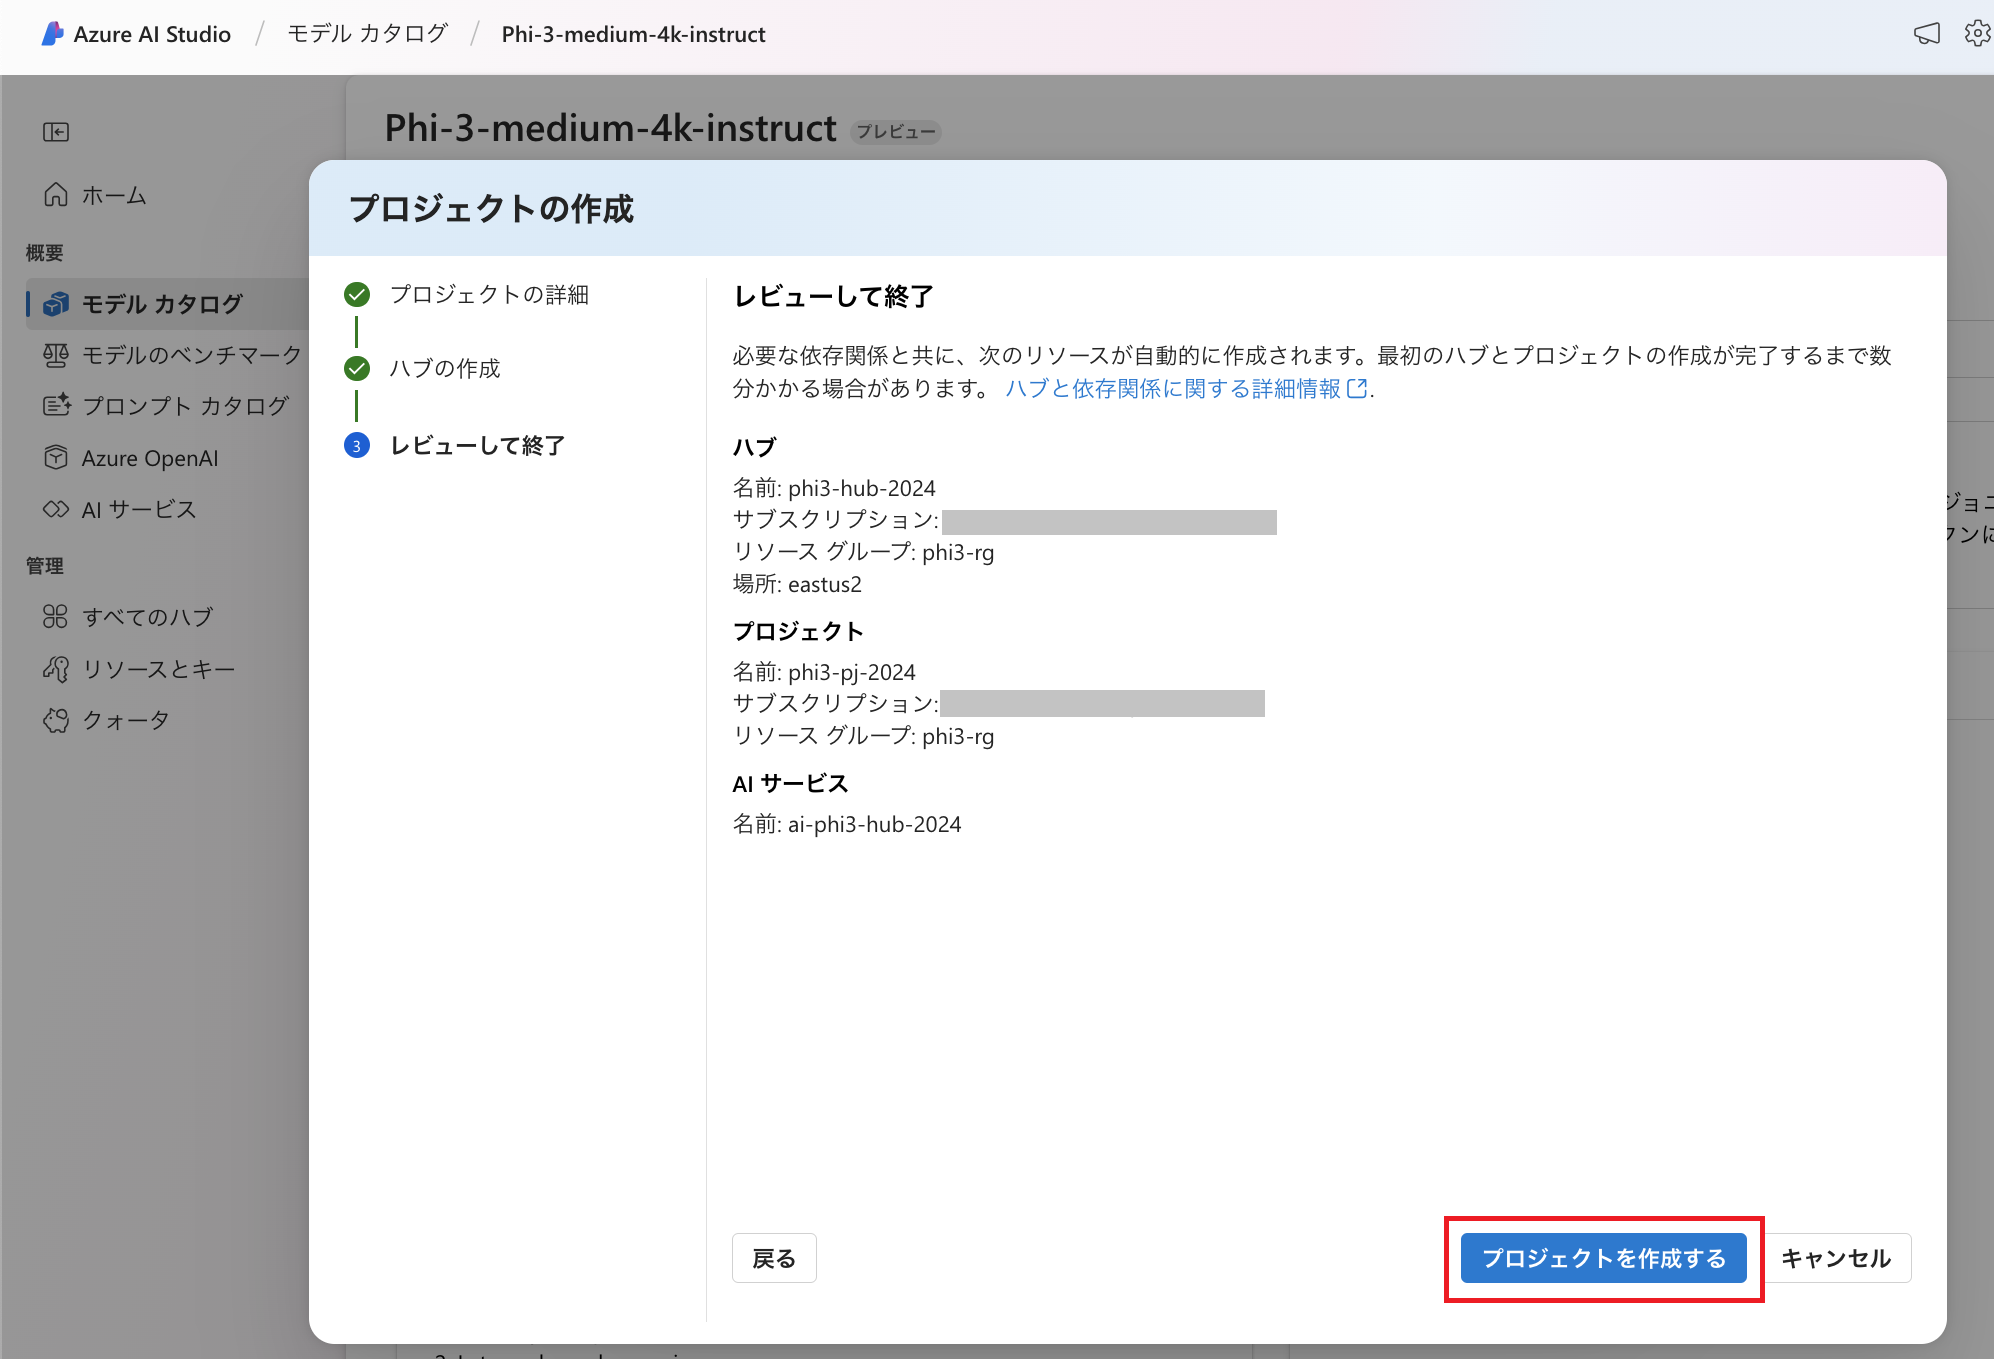
Task: Click 概要 sidebar section label
Action: click(45, 253)
